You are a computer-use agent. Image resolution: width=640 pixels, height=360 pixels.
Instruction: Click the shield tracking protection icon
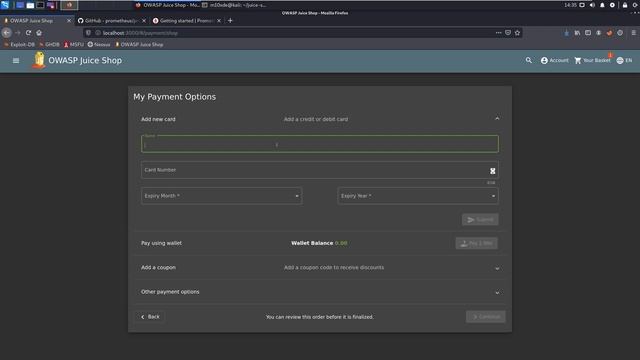[89, 33]
